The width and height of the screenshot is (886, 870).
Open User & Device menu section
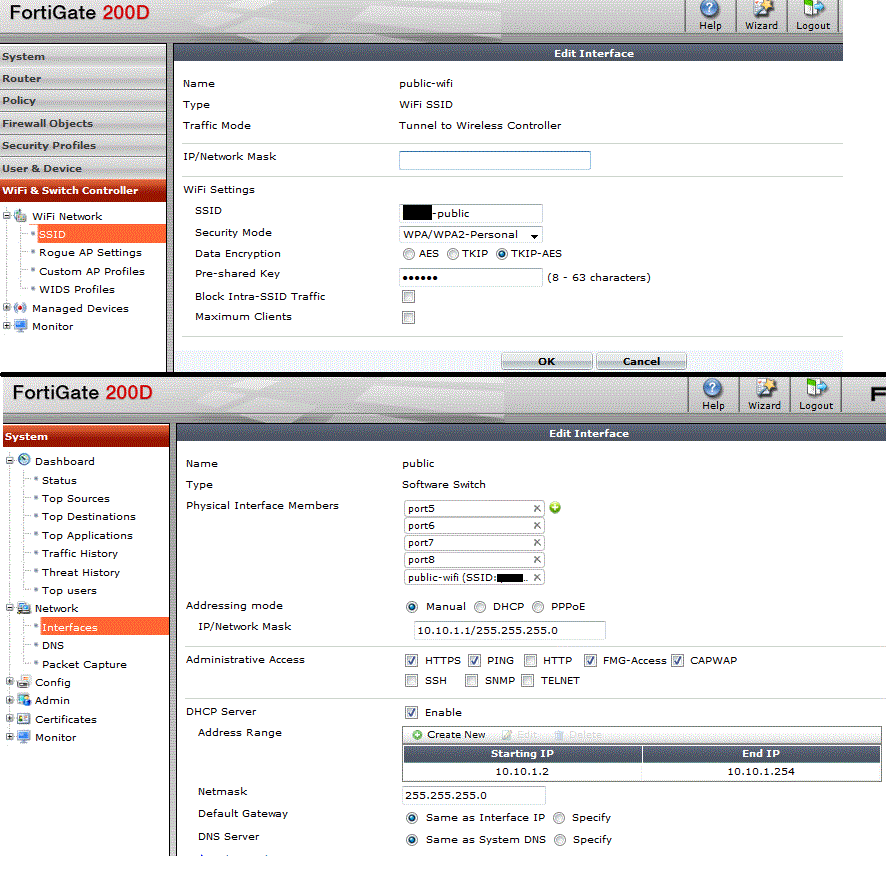click(83, 168)
